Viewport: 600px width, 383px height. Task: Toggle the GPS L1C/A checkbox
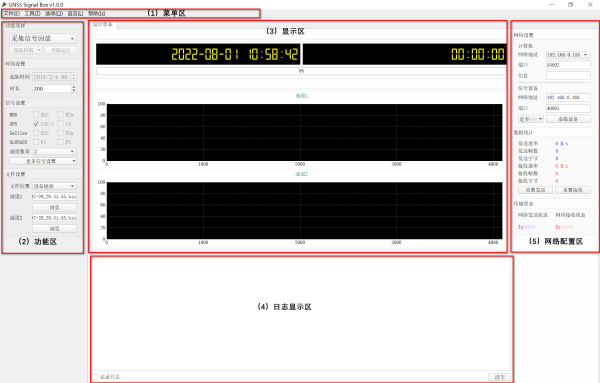[x=36, y=124]
